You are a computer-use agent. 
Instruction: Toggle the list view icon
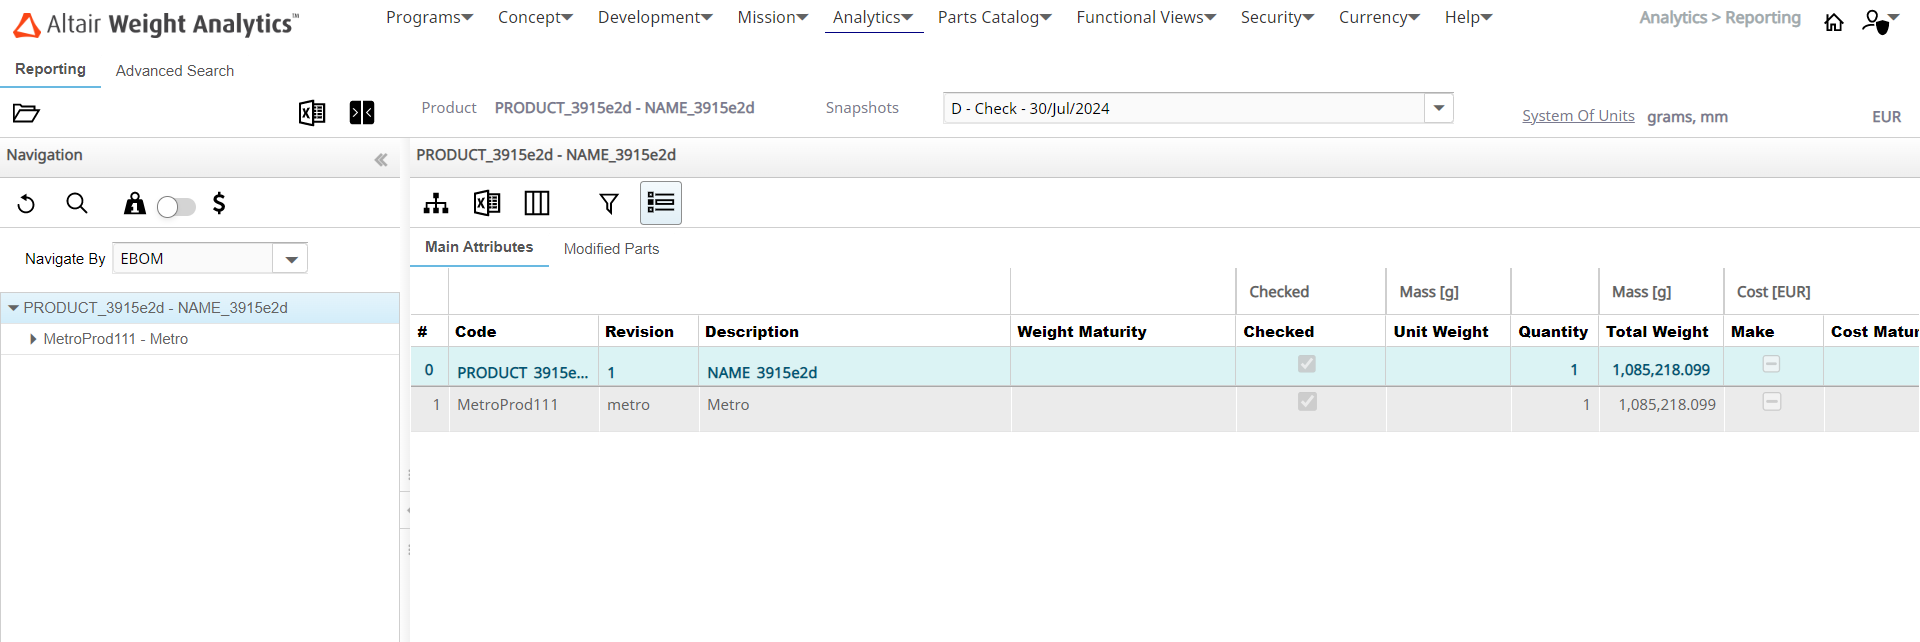[661, 203]
